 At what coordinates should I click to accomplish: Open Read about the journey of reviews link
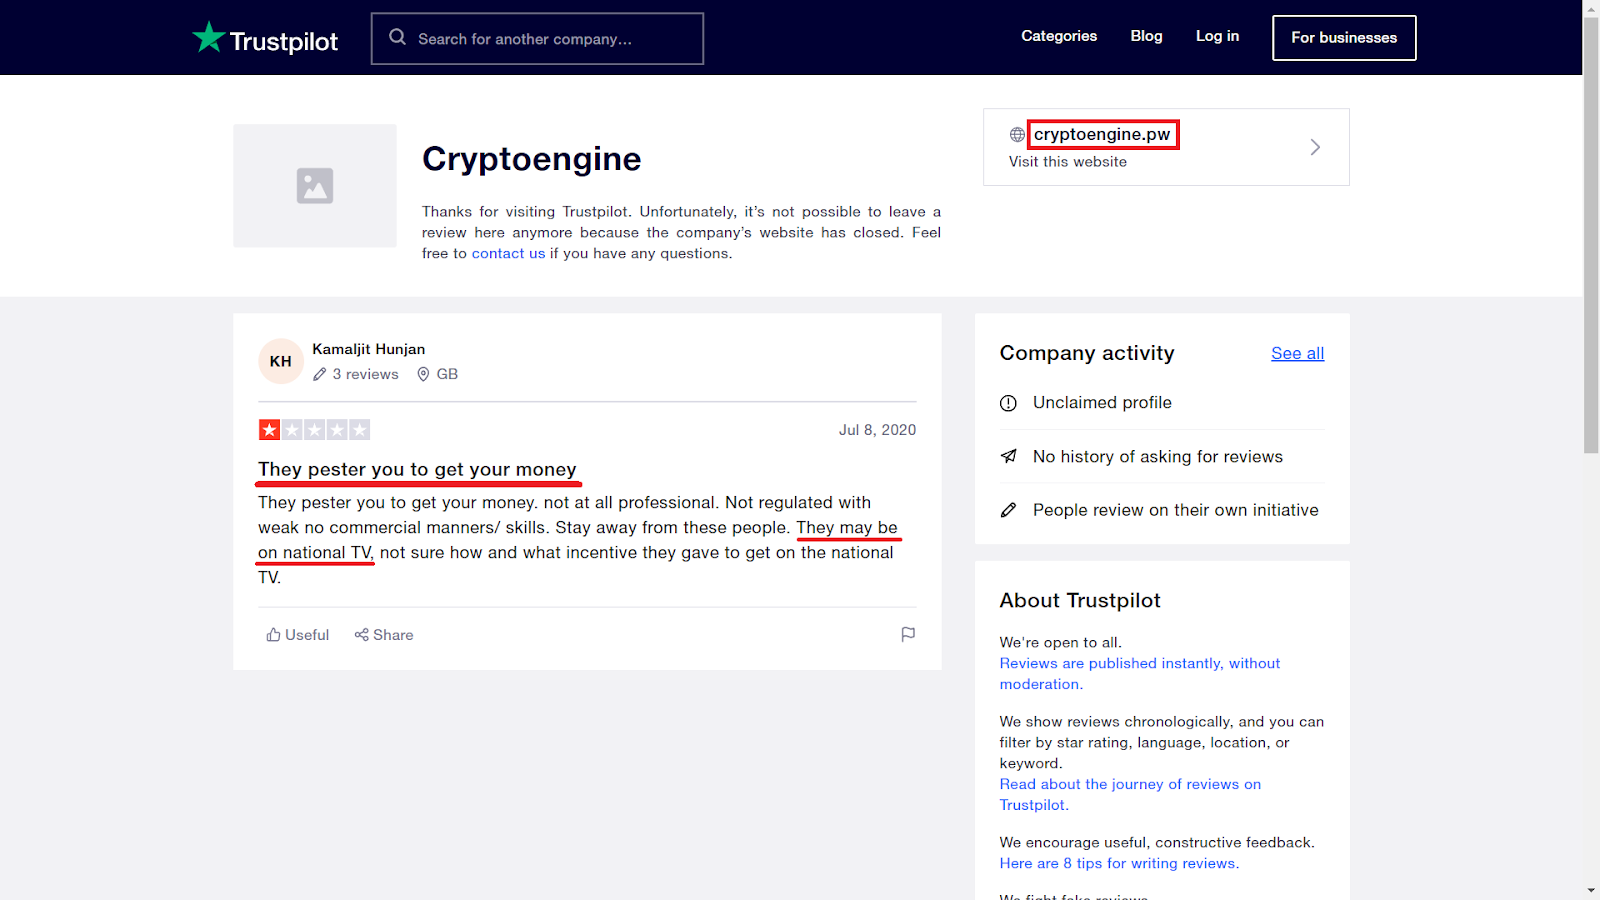(x=1130, y=795)
